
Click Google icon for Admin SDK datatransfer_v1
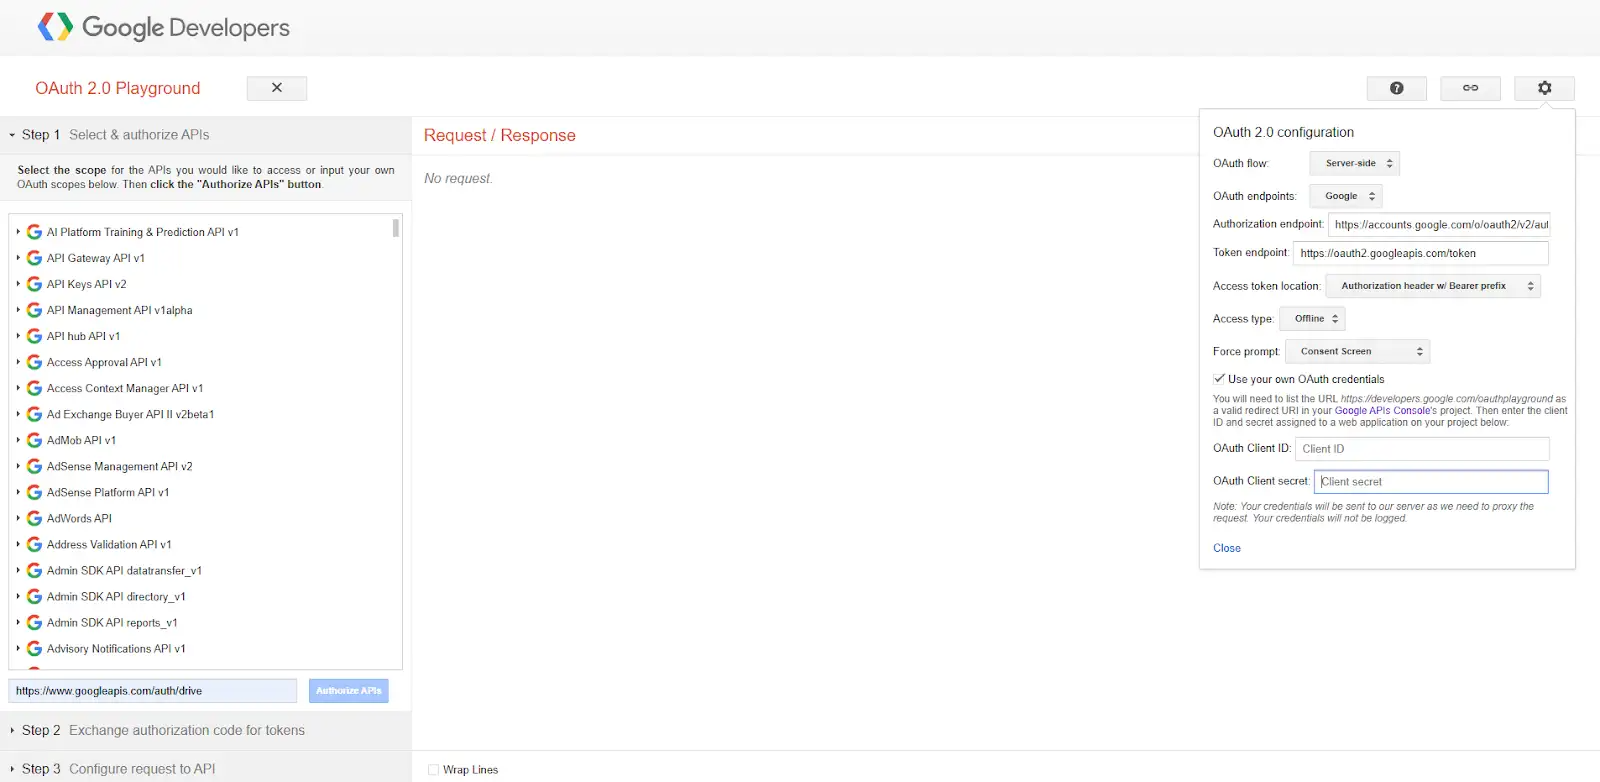34,570
